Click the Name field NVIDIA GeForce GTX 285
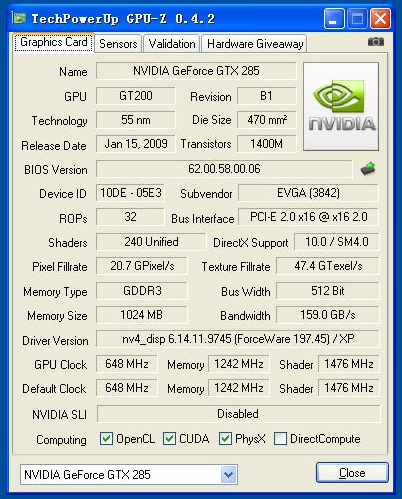Screen dimensions: 402x499 coord(196,71)
